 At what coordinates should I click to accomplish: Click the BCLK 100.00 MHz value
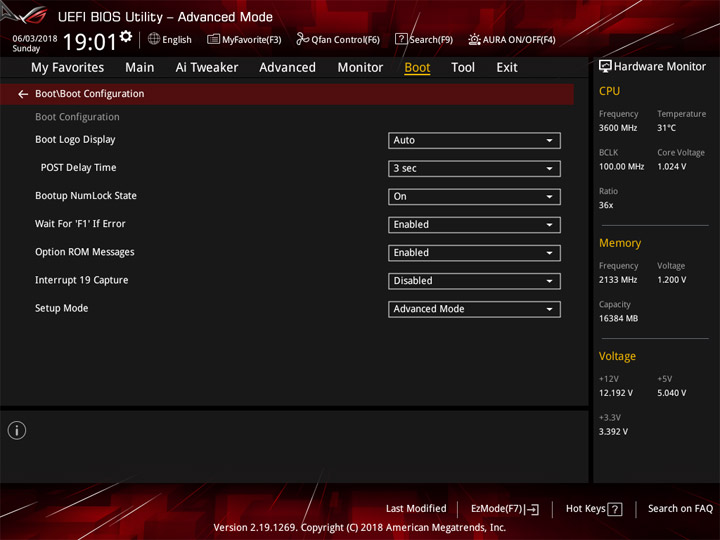coord(622,167)
